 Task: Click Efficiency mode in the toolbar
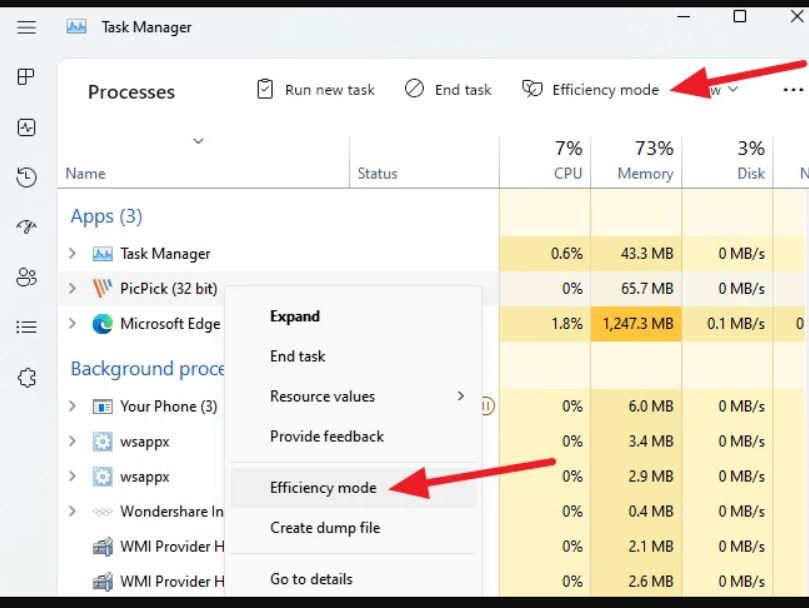pyautogui.click(x=590, y=89)
